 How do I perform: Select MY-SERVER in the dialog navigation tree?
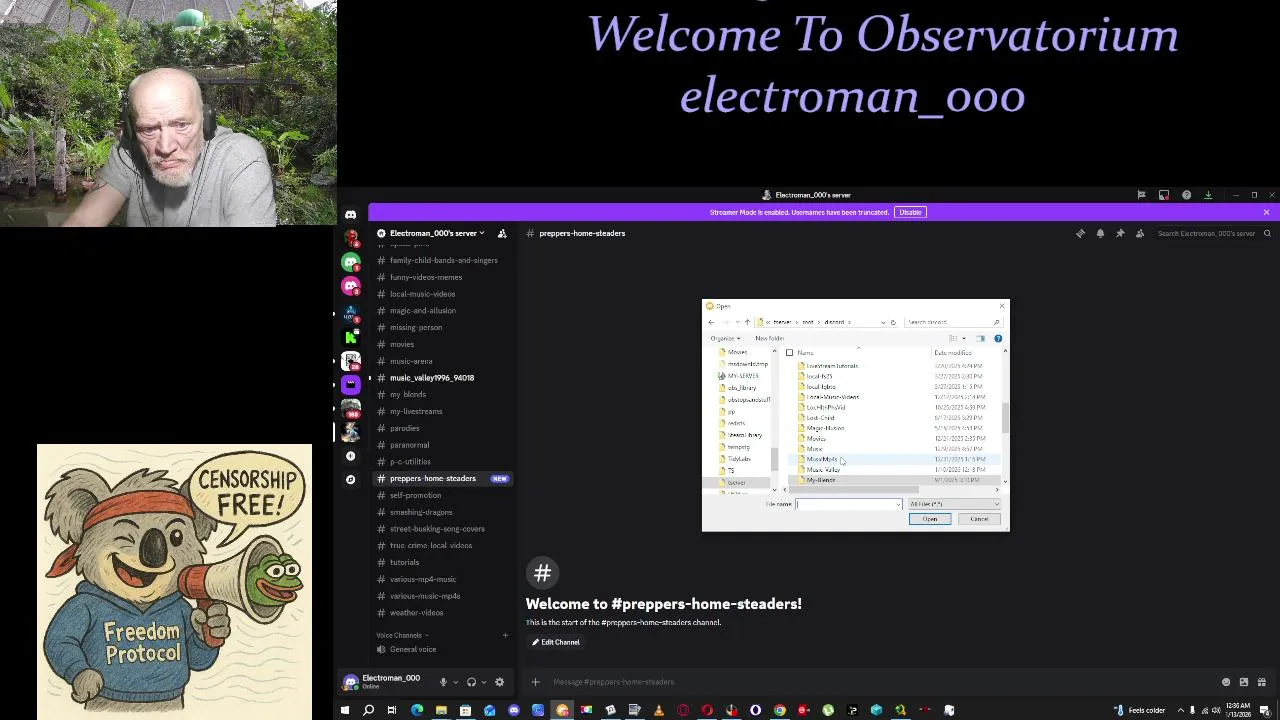(x=743, y=376)
